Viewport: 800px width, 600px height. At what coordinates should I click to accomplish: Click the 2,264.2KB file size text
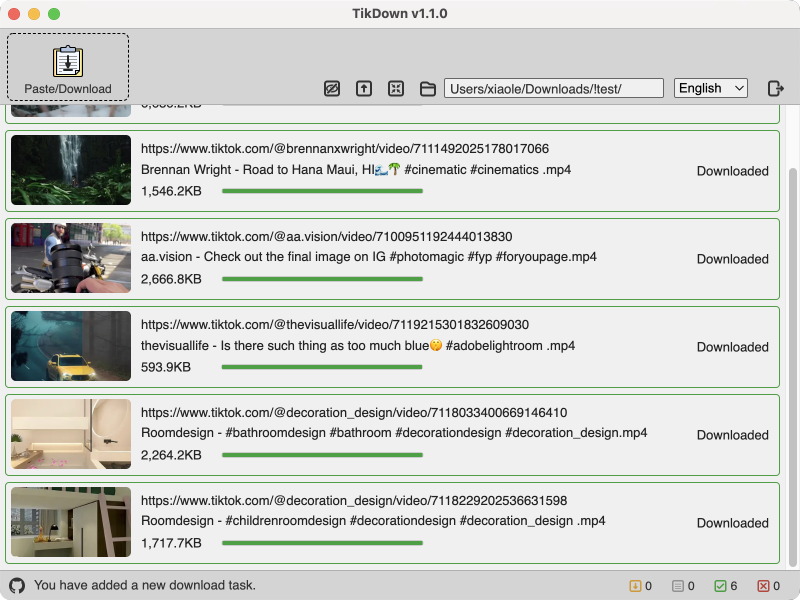click(x=171, y=455)
